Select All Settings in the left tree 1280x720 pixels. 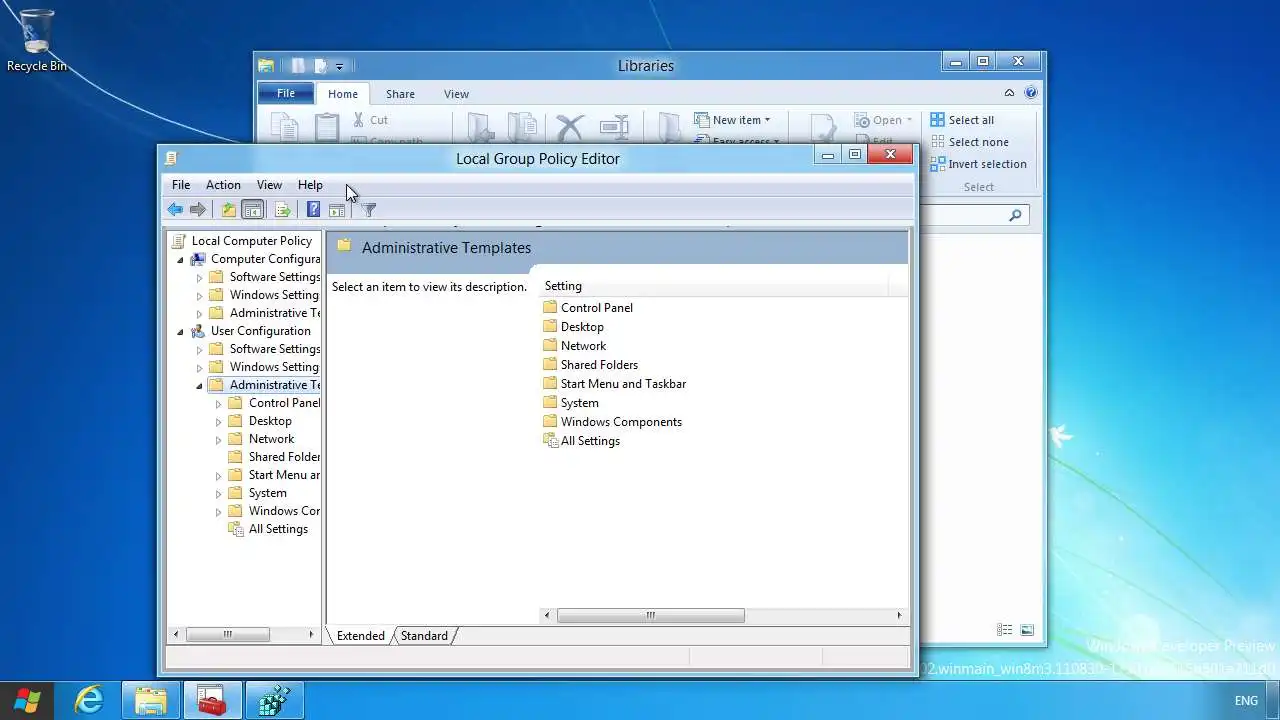278,529
